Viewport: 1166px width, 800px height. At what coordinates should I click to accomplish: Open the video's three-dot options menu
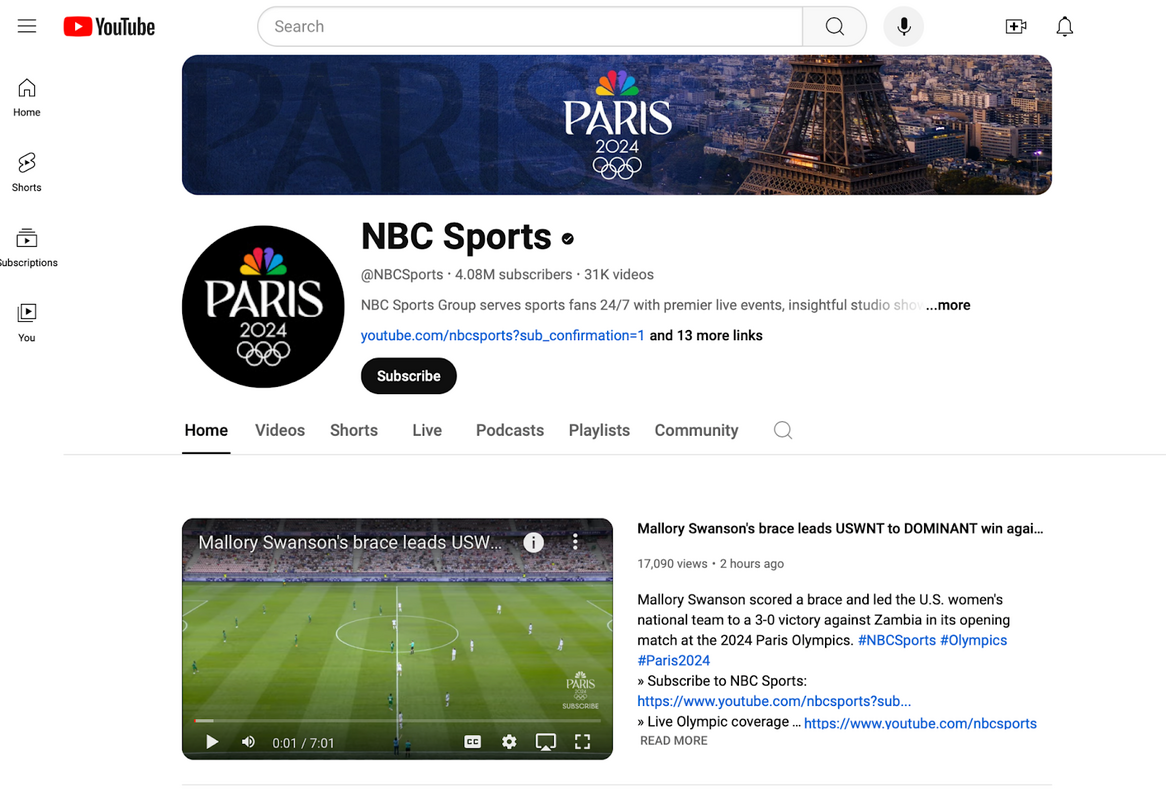point(575,541)
